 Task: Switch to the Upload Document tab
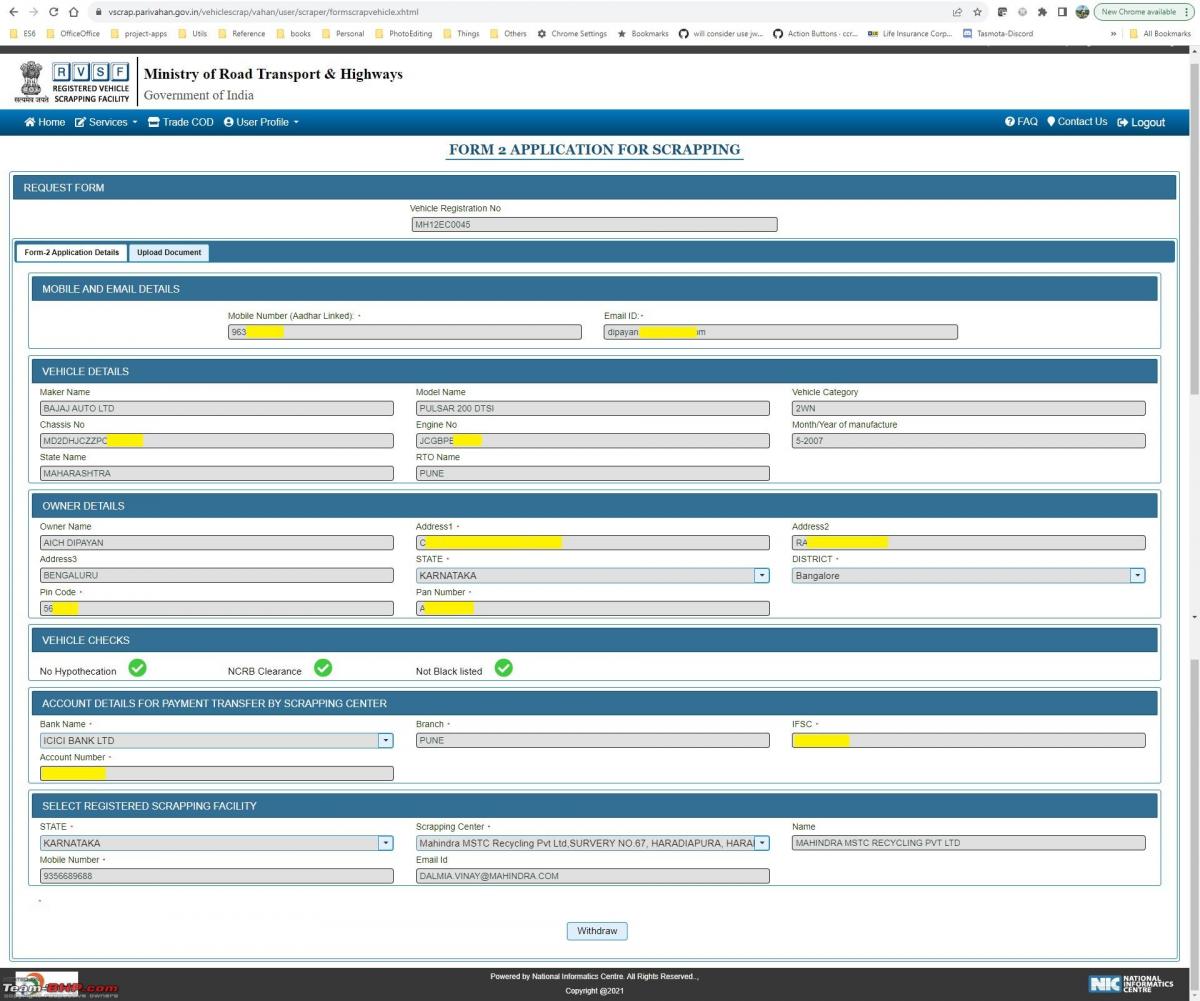(169, 252)
